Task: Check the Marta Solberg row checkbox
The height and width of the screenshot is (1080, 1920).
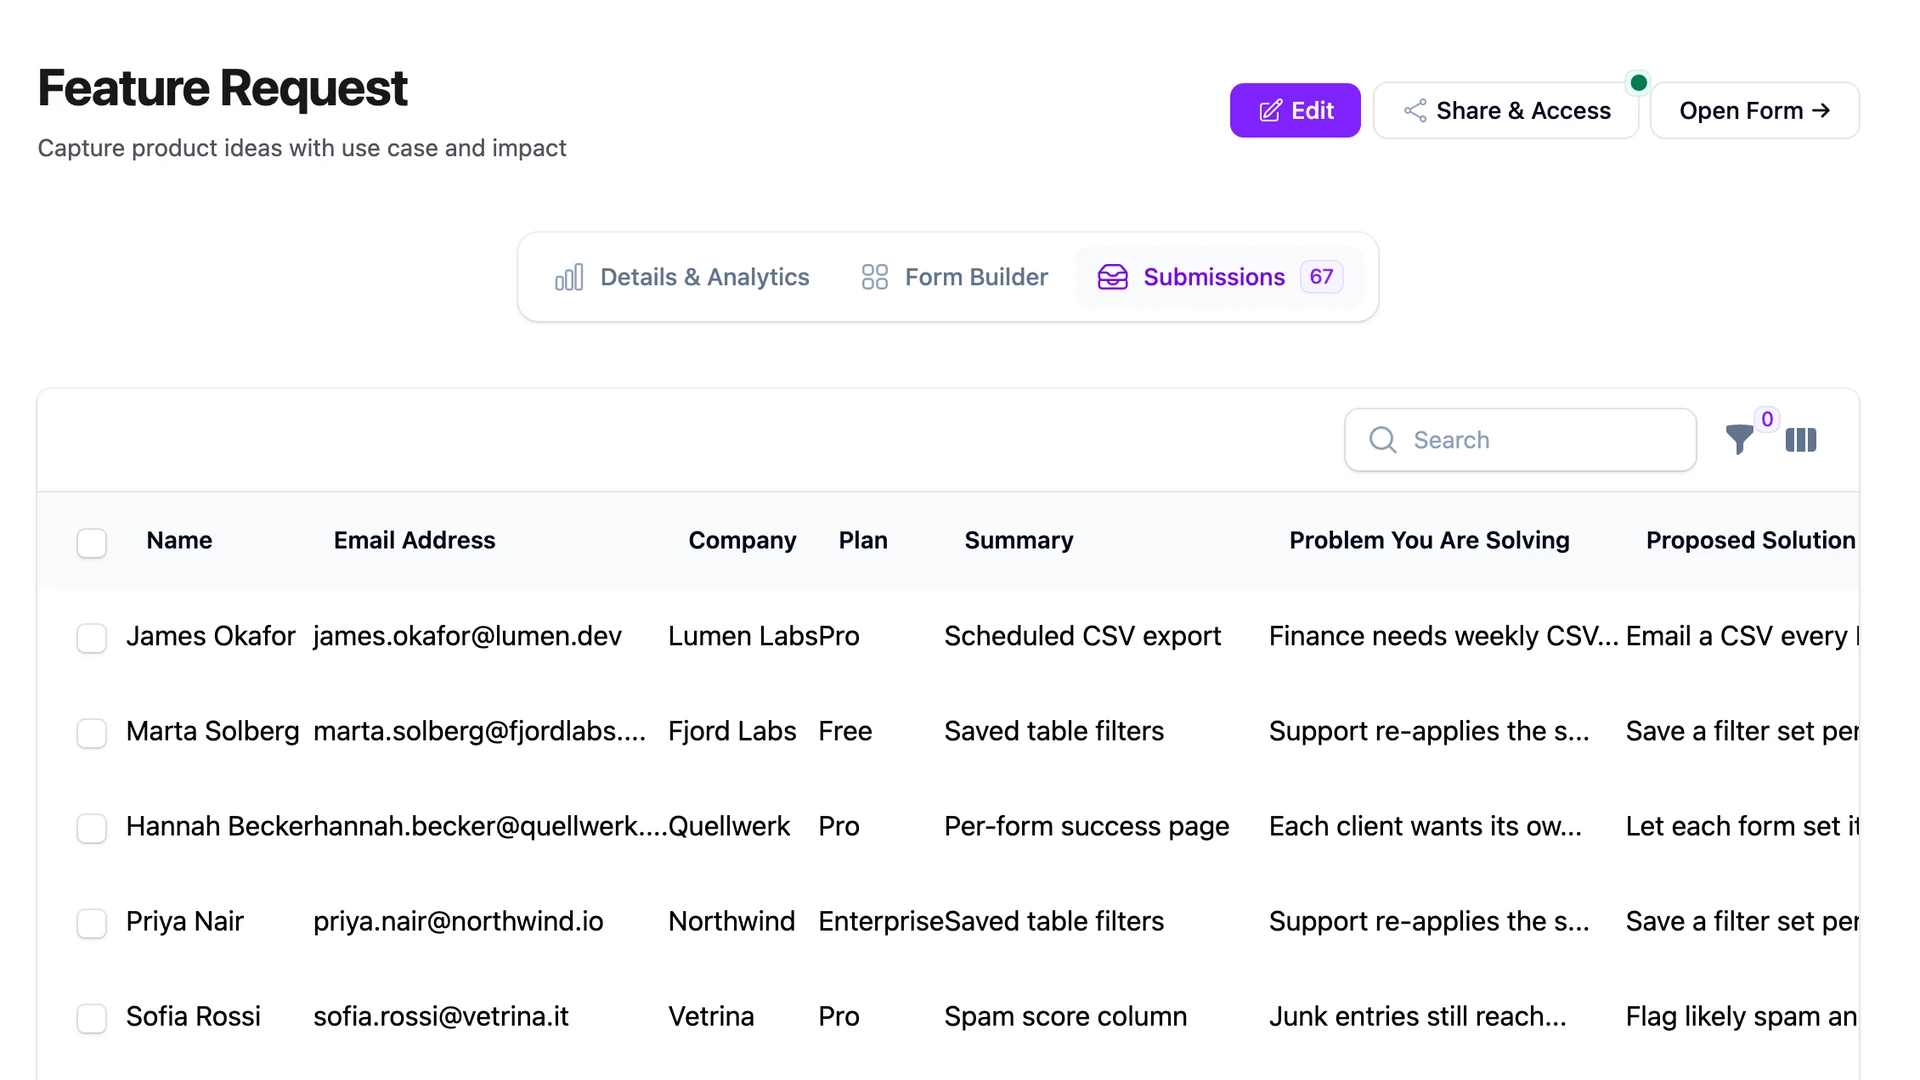Action: tap(92, 733)
